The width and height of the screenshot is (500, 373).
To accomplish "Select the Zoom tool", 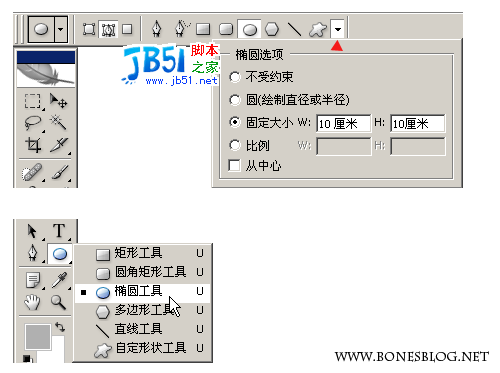I will [x=58, y=302].
